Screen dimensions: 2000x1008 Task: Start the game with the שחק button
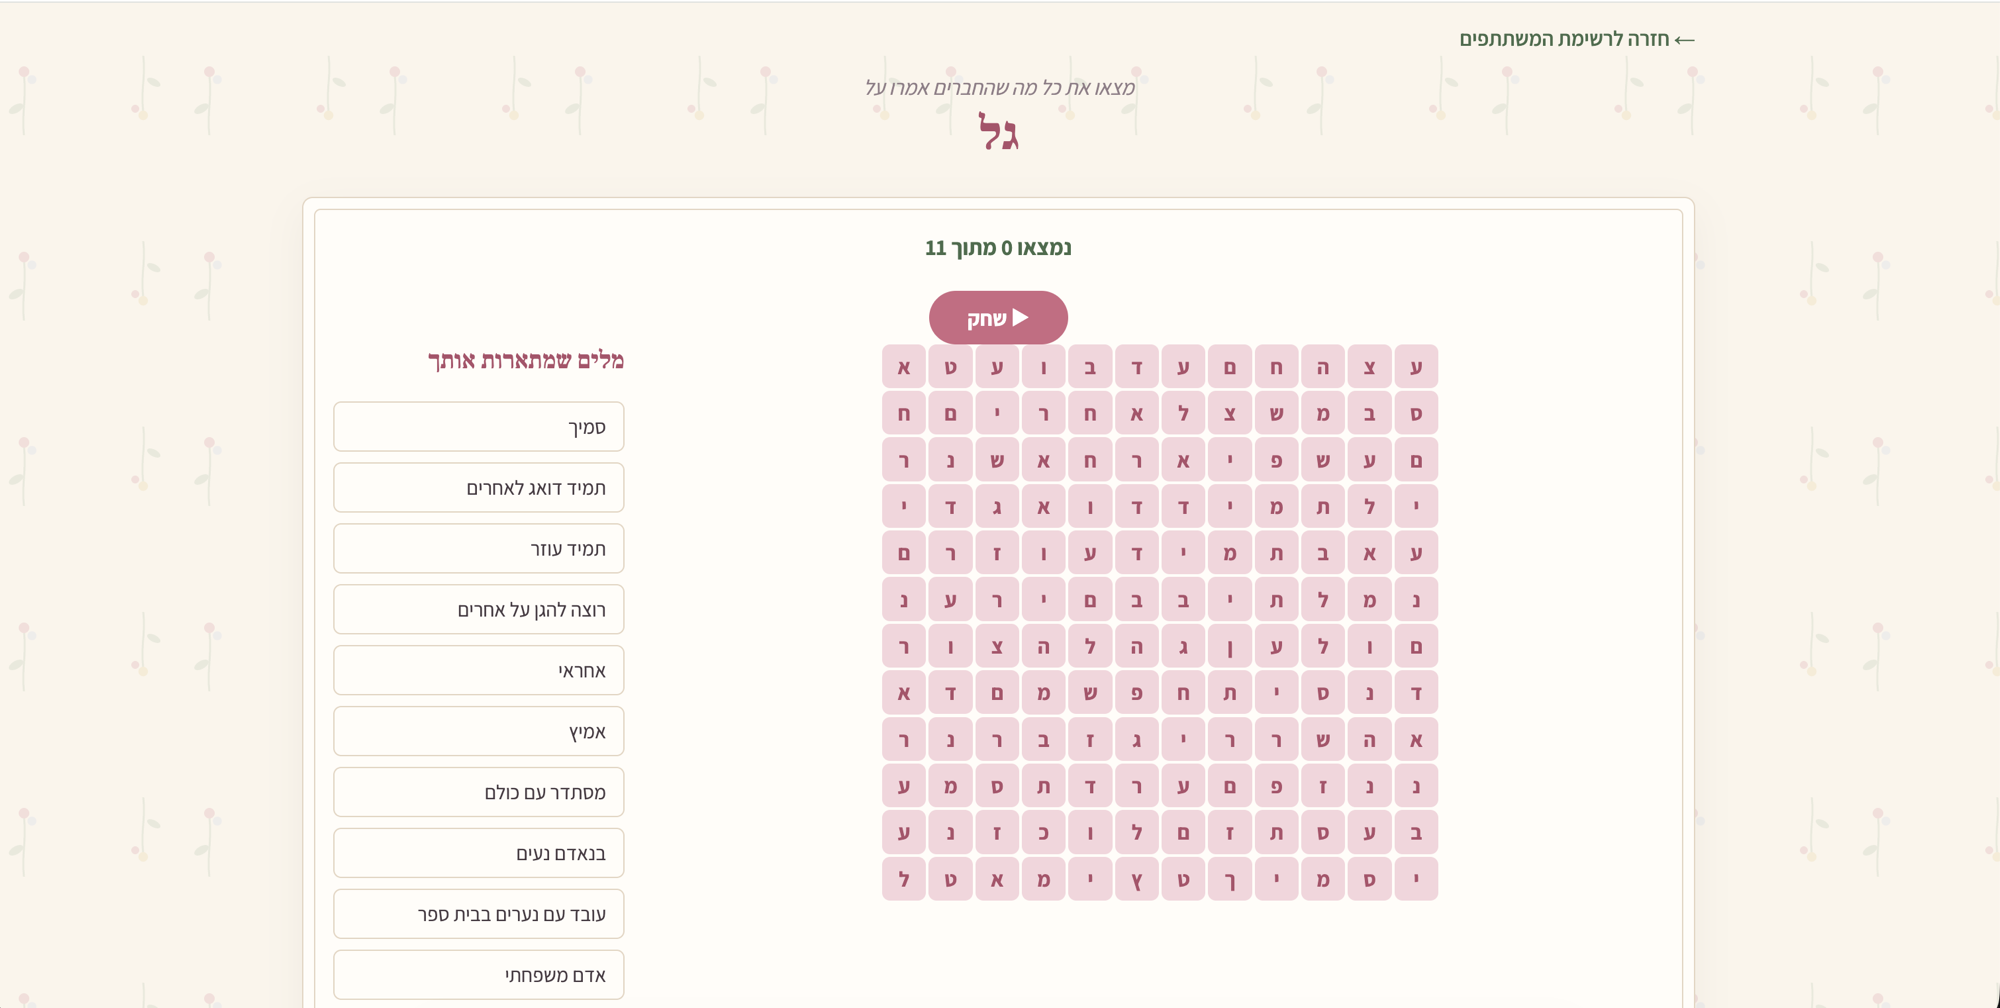pyautogui.click(x=998, y=318)
